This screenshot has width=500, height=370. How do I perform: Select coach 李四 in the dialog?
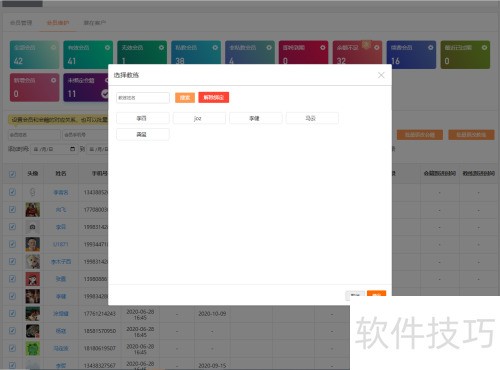pyautogui.click(x=143, y=118)
